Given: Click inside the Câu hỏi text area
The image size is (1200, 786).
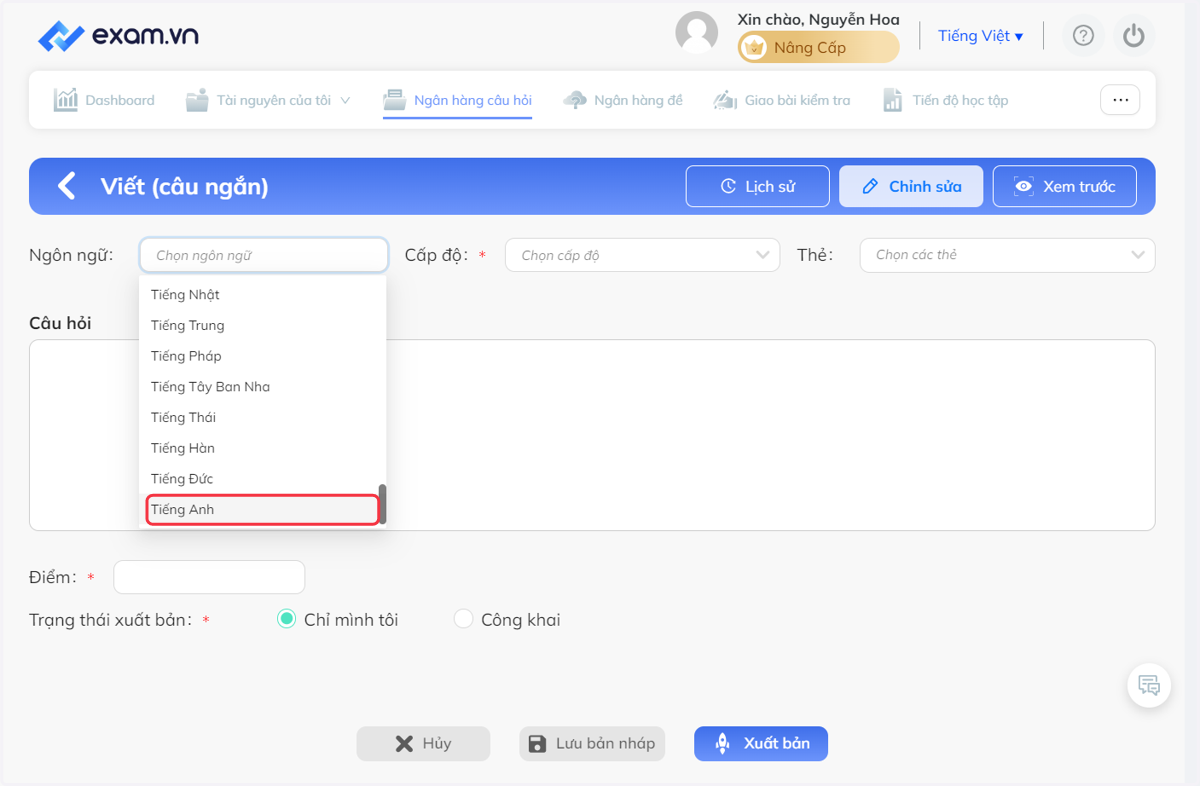Looking at the screenshot, I should [x=592, y=435].
